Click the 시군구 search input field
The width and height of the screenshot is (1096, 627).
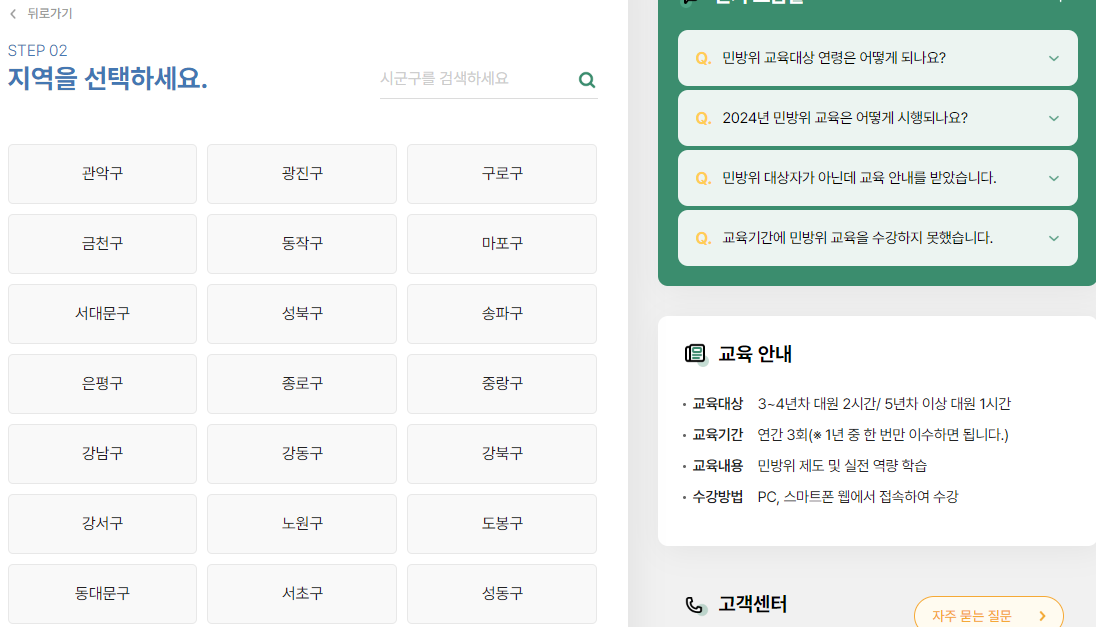pos(470,80)
